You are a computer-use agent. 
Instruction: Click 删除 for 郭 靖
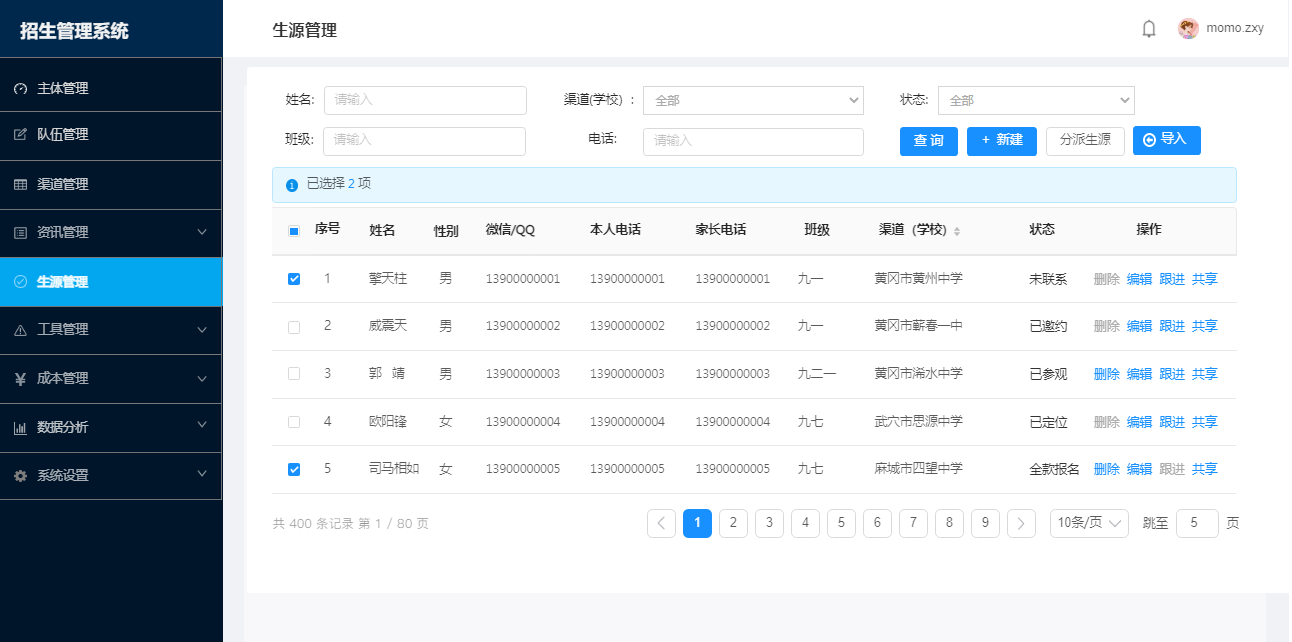point(1107,374)
